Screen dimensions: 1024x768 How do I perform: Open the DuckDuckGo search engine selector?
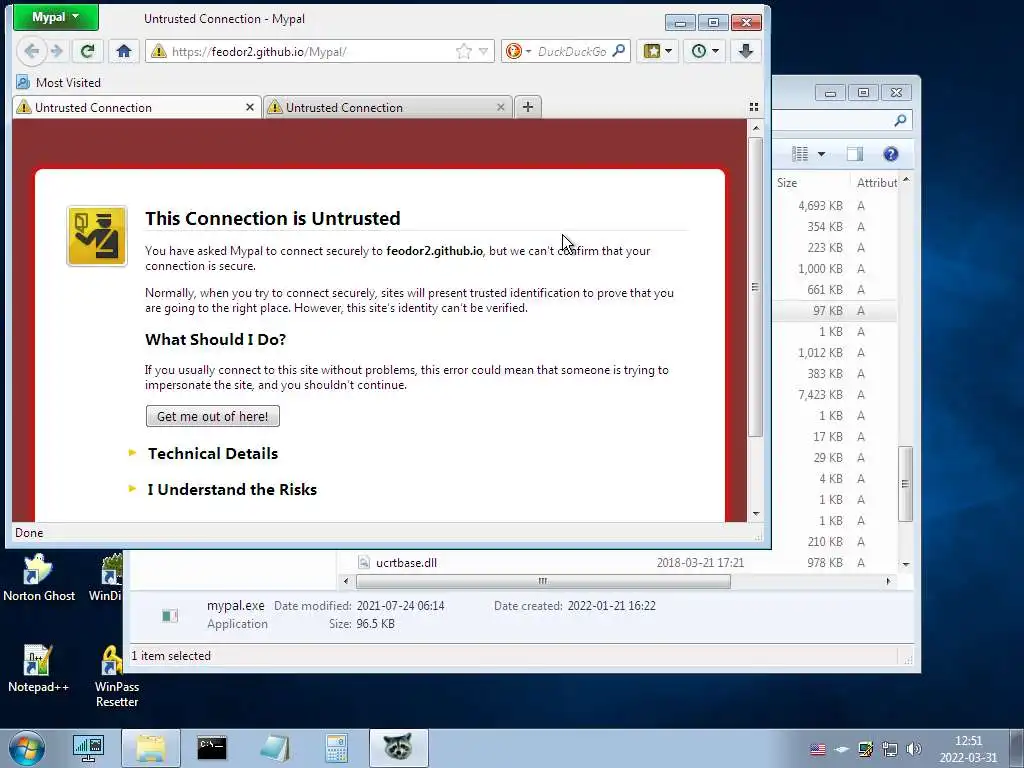[x=519, y=51]
